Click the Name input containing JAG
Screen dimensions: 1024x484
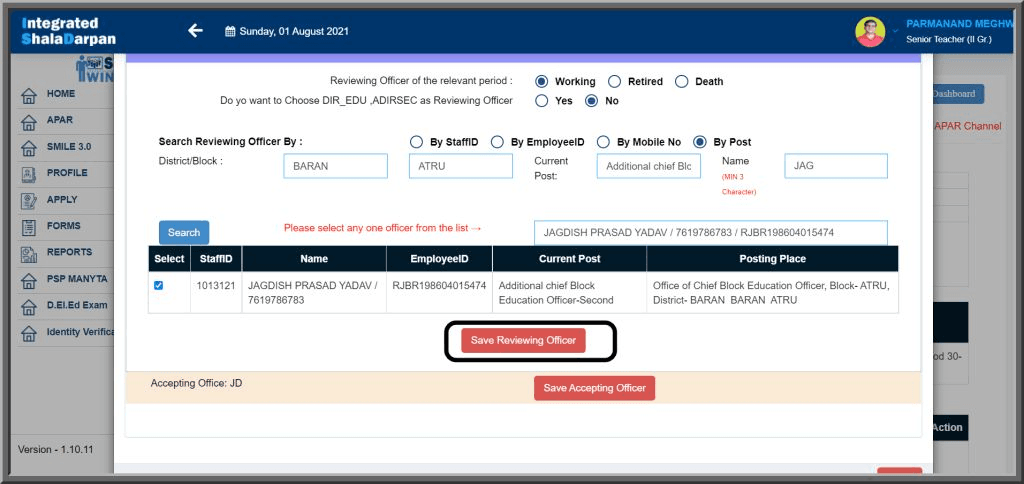coord(835,166)
